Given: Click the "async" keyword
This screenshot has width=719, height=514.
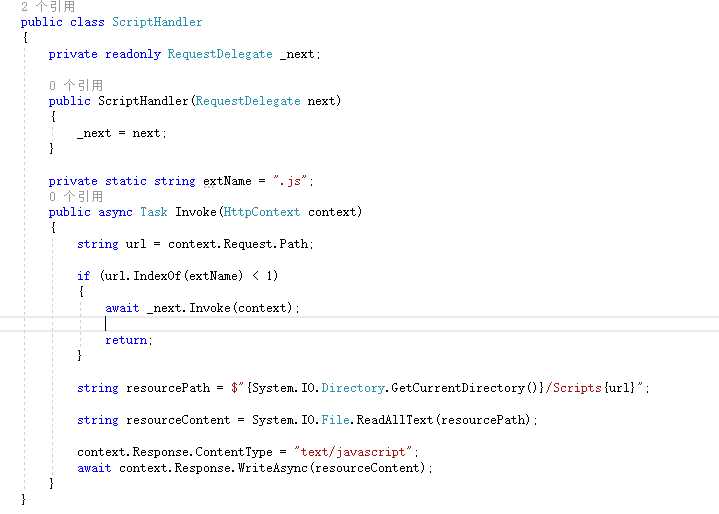Looking at the screenshot, I should [115, 212].
